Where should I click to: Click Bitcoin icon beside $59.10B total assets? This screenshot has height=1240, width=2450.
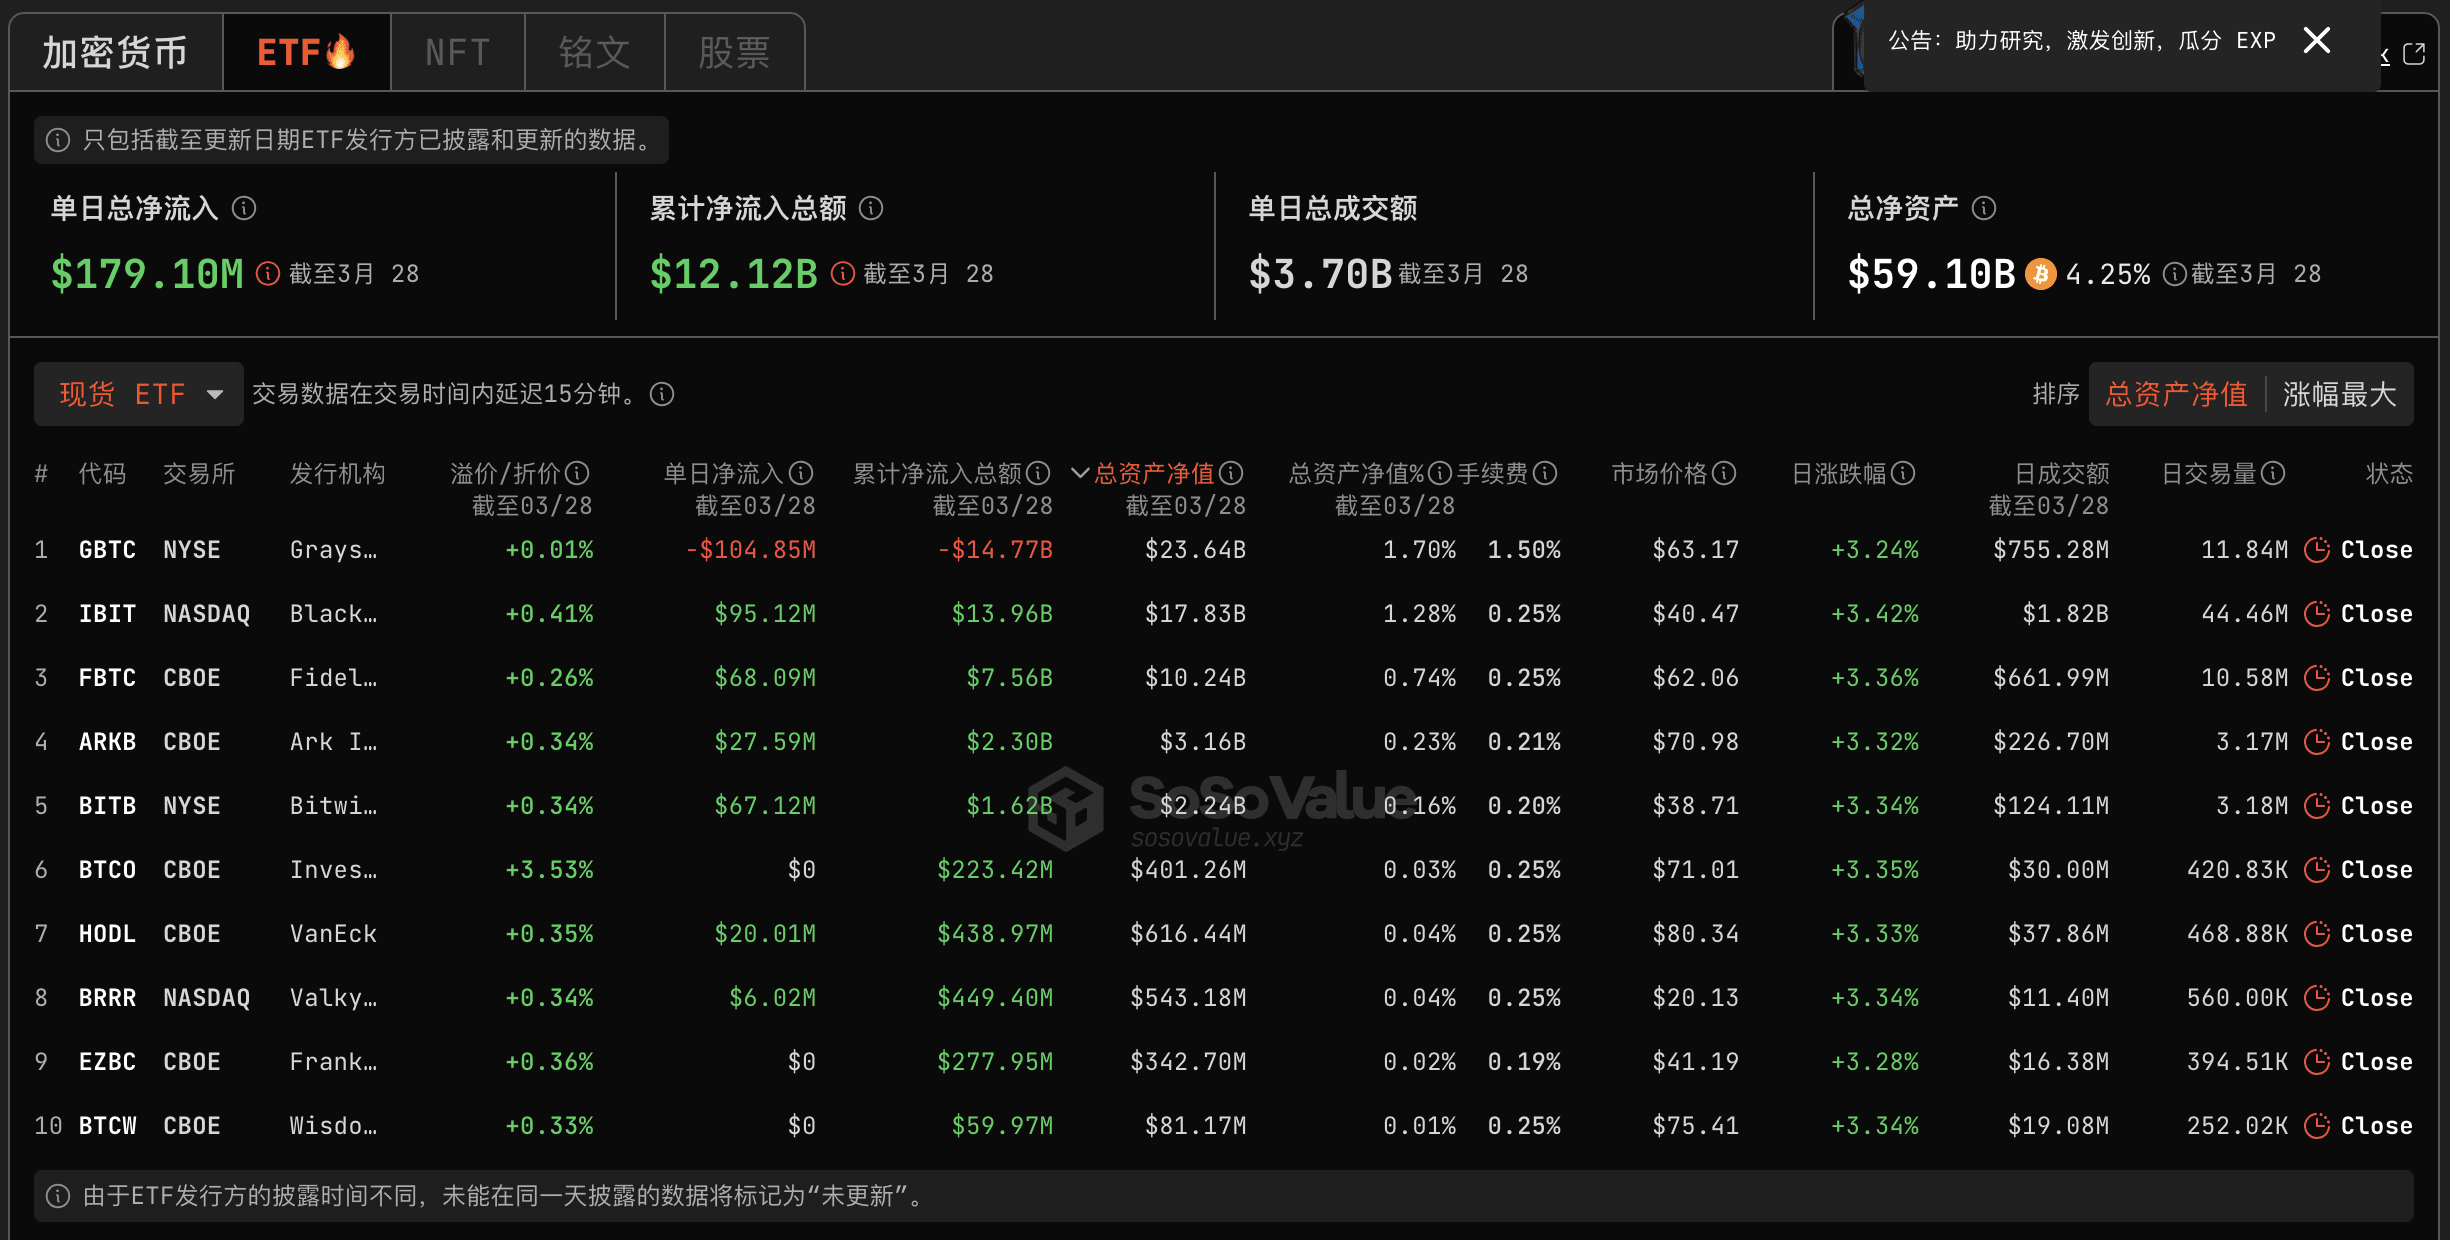point(2043,273)
